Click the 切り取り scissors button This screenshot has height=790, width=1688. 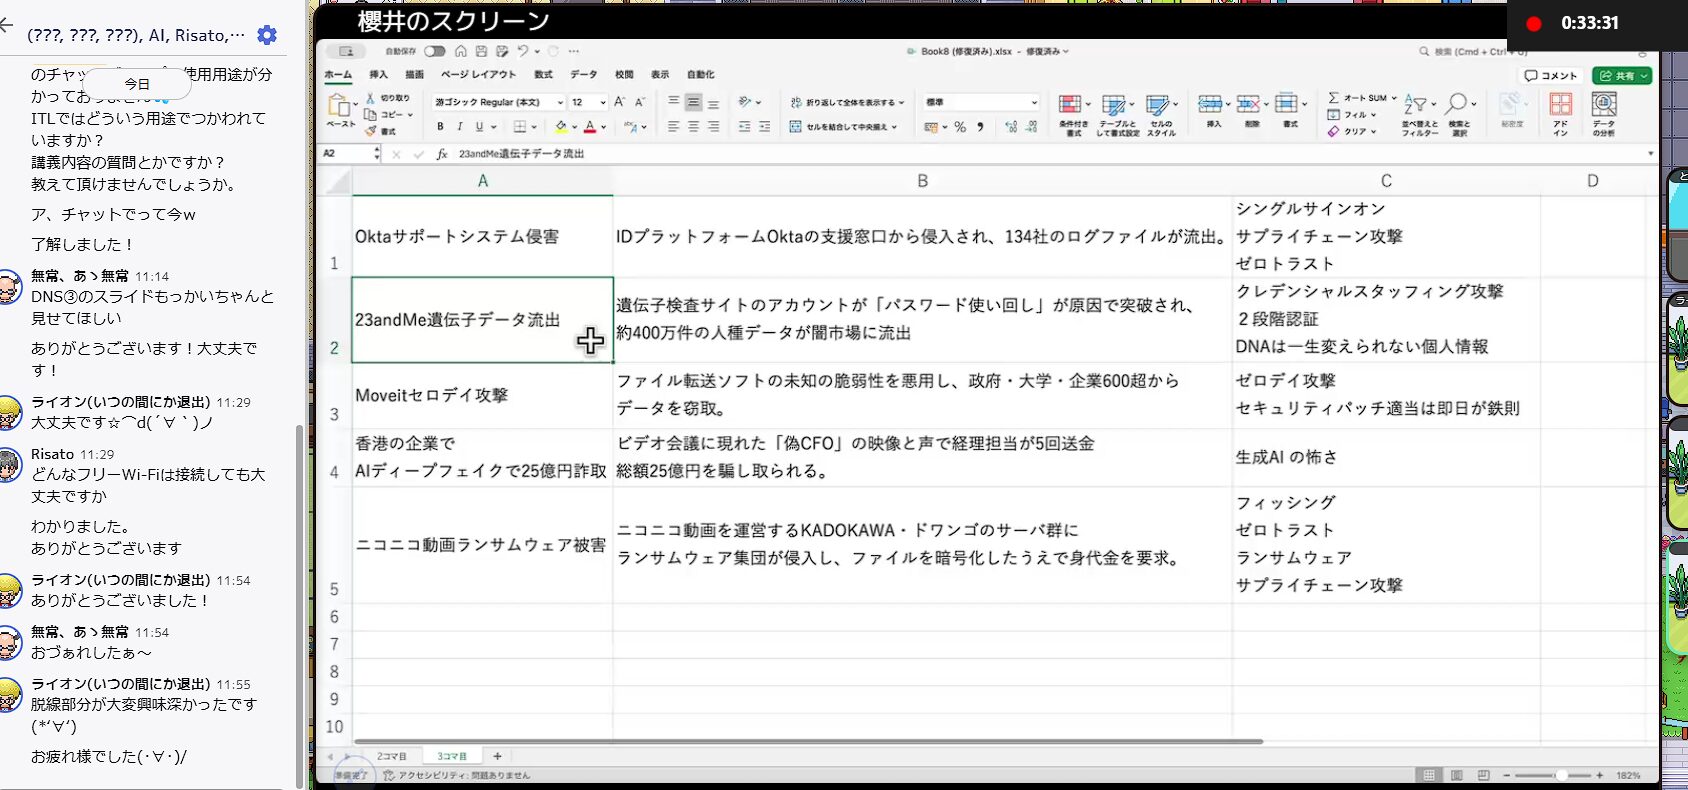click(387, 98)
